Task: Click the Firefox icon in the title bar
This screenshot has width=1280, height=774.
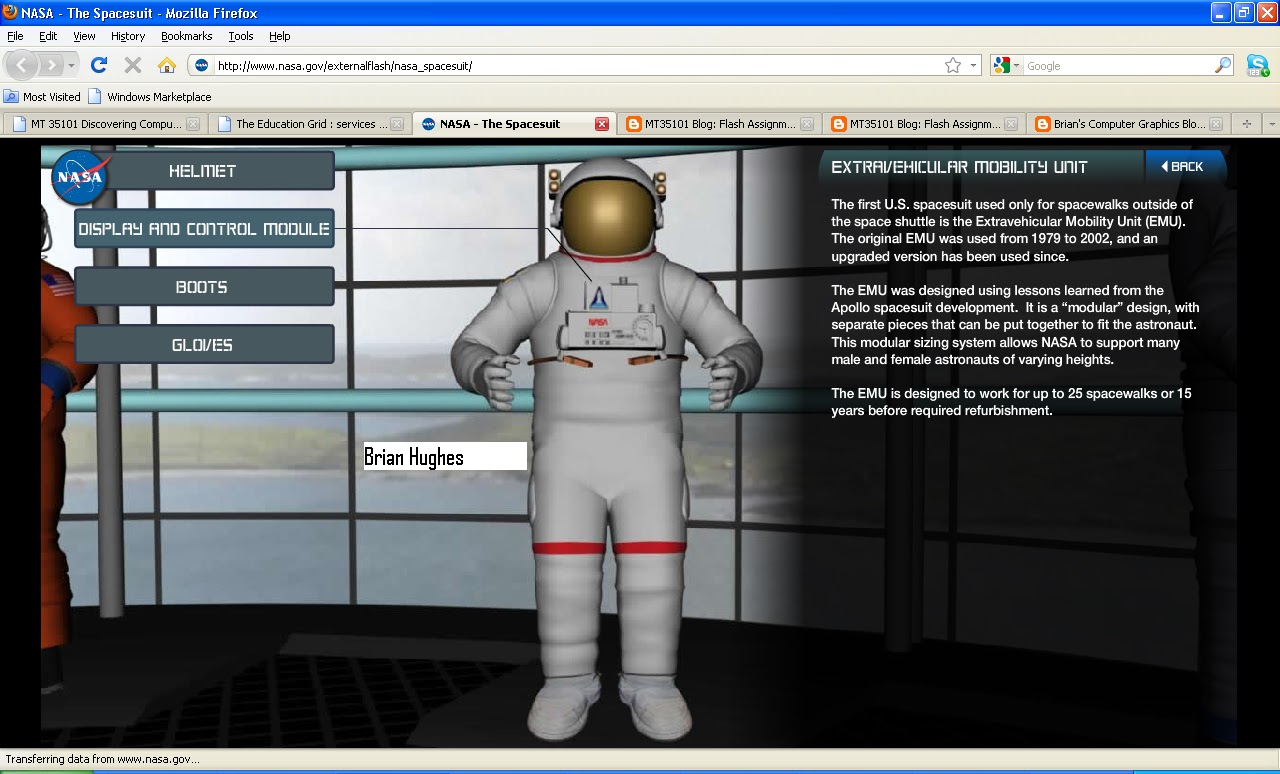Action: tap(10, 13)
